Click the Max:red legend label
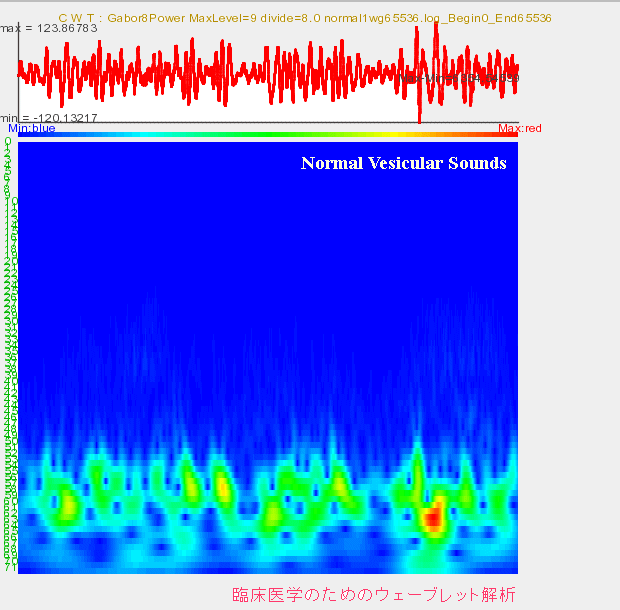Screen dimensions: 620x610 [521, 129]
